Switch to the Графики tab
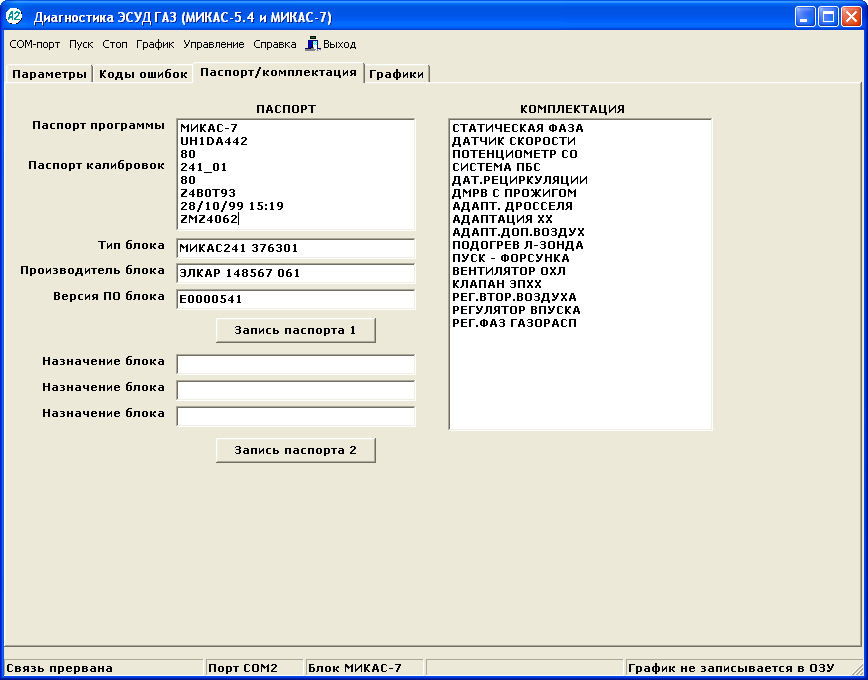The height and width of the screenshot is (680, 868). pyautogui.click(x=397, y=74)
